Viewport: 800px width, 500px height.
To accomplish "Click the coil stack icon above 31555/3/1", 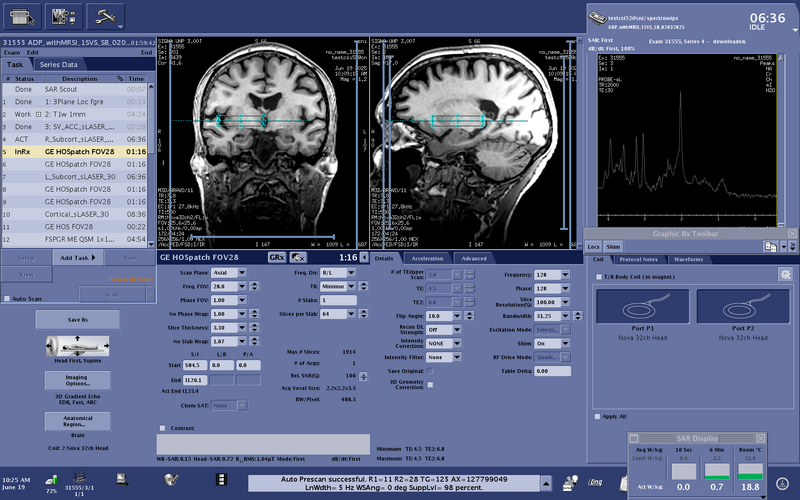I will [x=79, y=478].
